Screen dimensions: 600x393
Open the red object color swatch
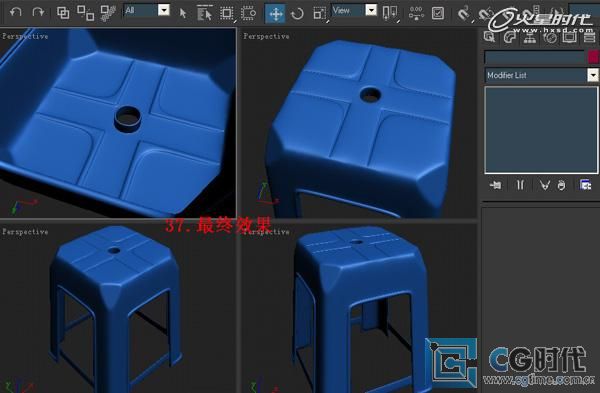point(593,57)
